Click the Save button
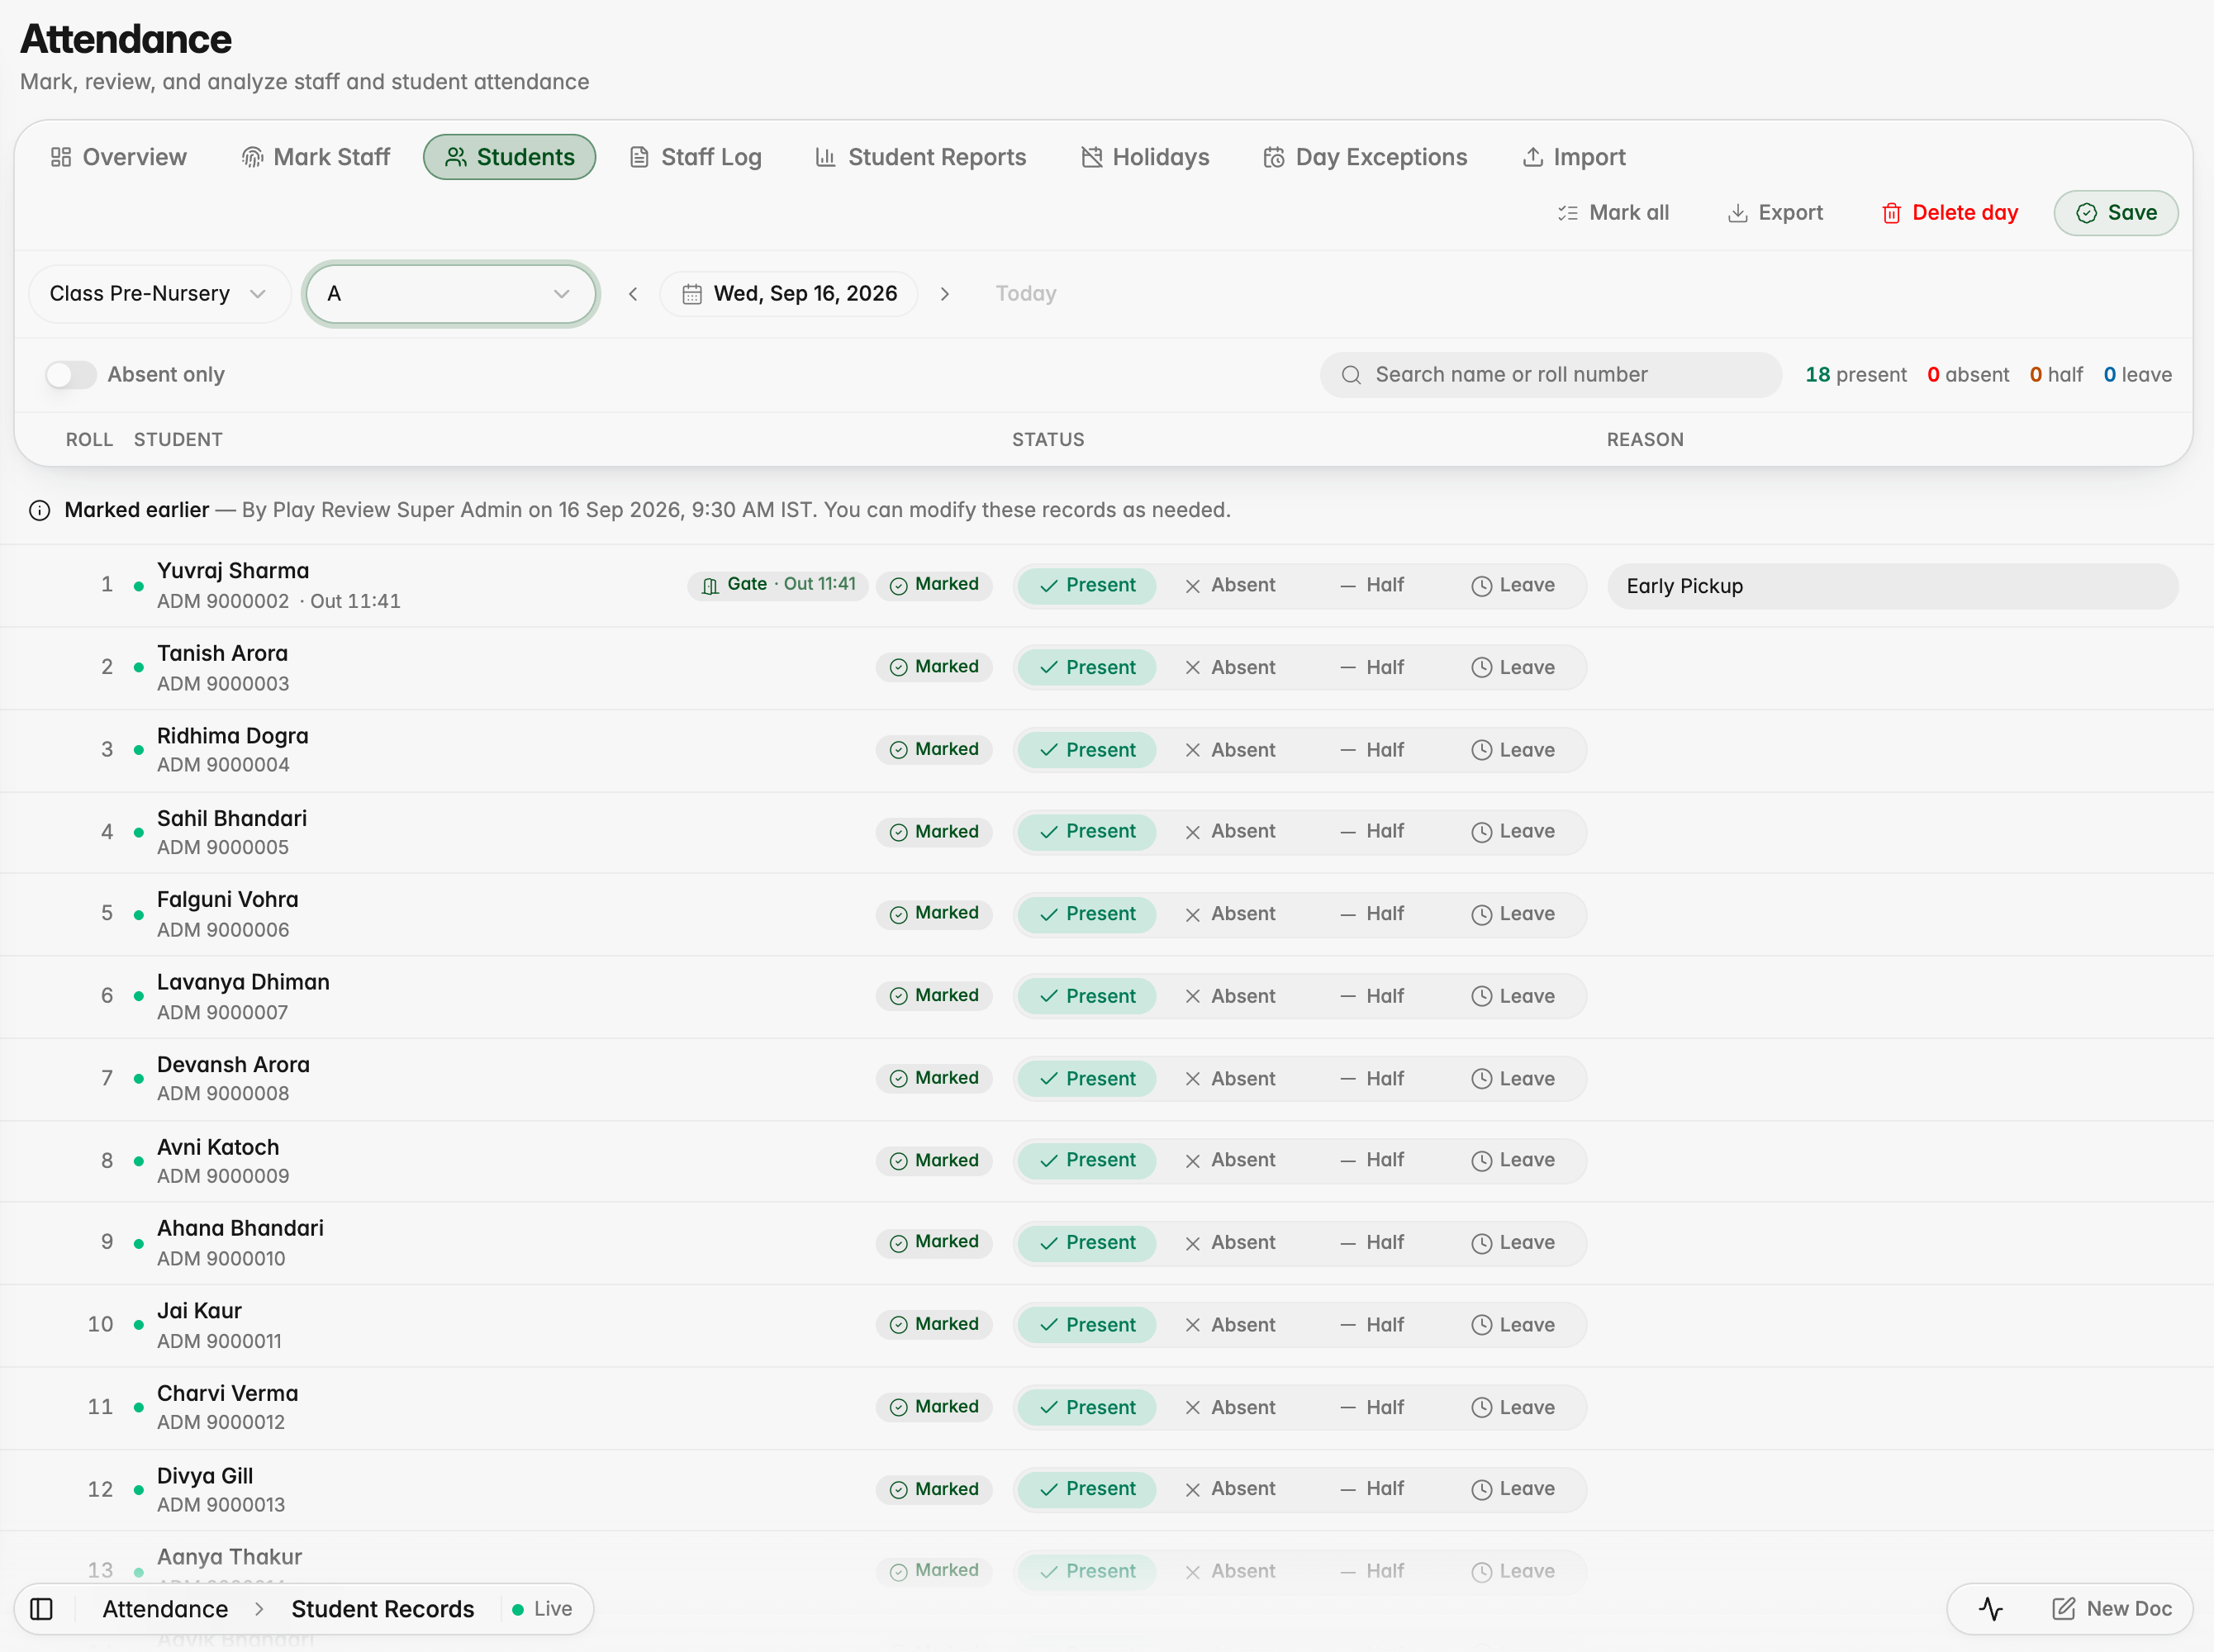The height and width of the screenshot is (1652, 2214). pyautogui.click(x=2116, y=213)
